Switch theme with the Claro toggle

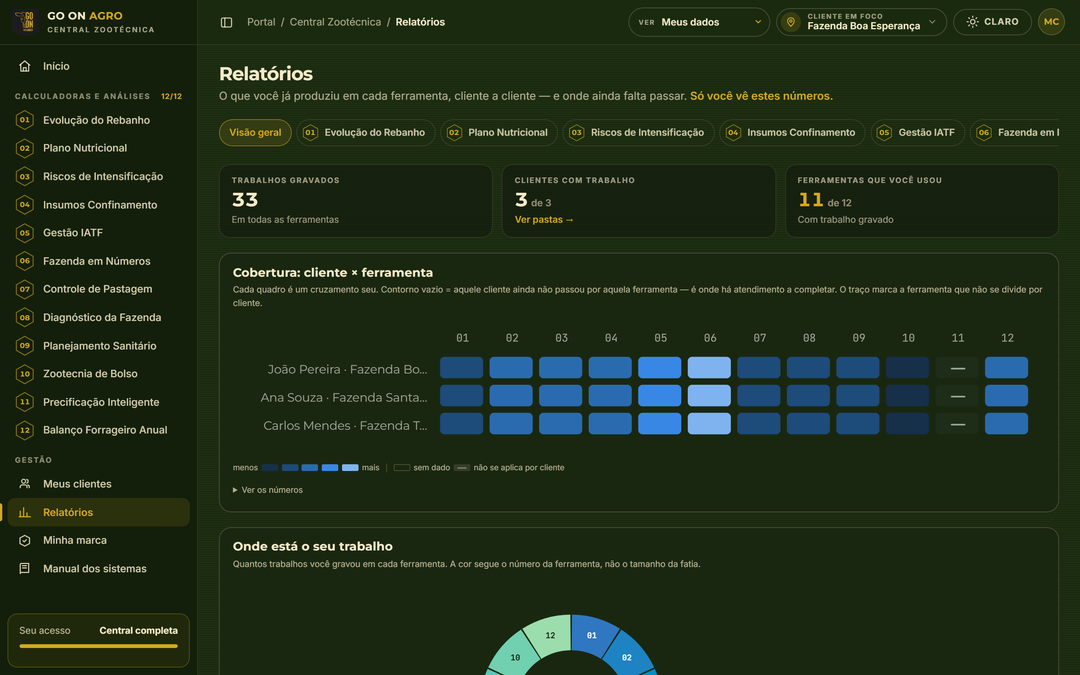[x=992, y=22]
